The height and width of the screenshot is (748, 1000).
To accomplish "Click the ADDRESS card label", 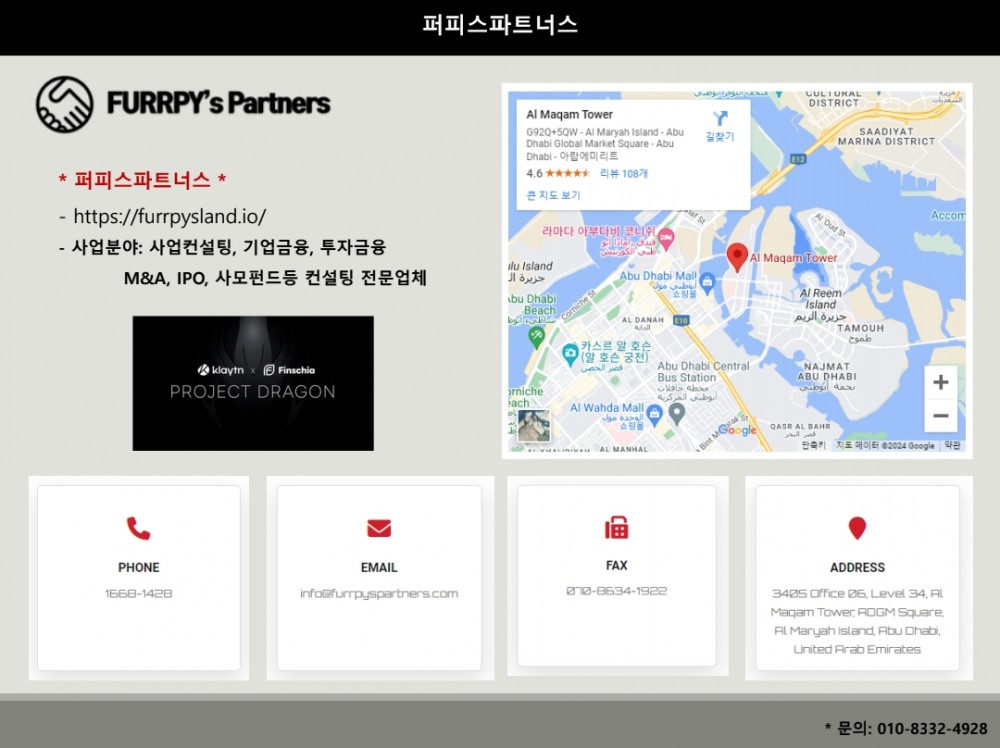I will tap(857, 568).
